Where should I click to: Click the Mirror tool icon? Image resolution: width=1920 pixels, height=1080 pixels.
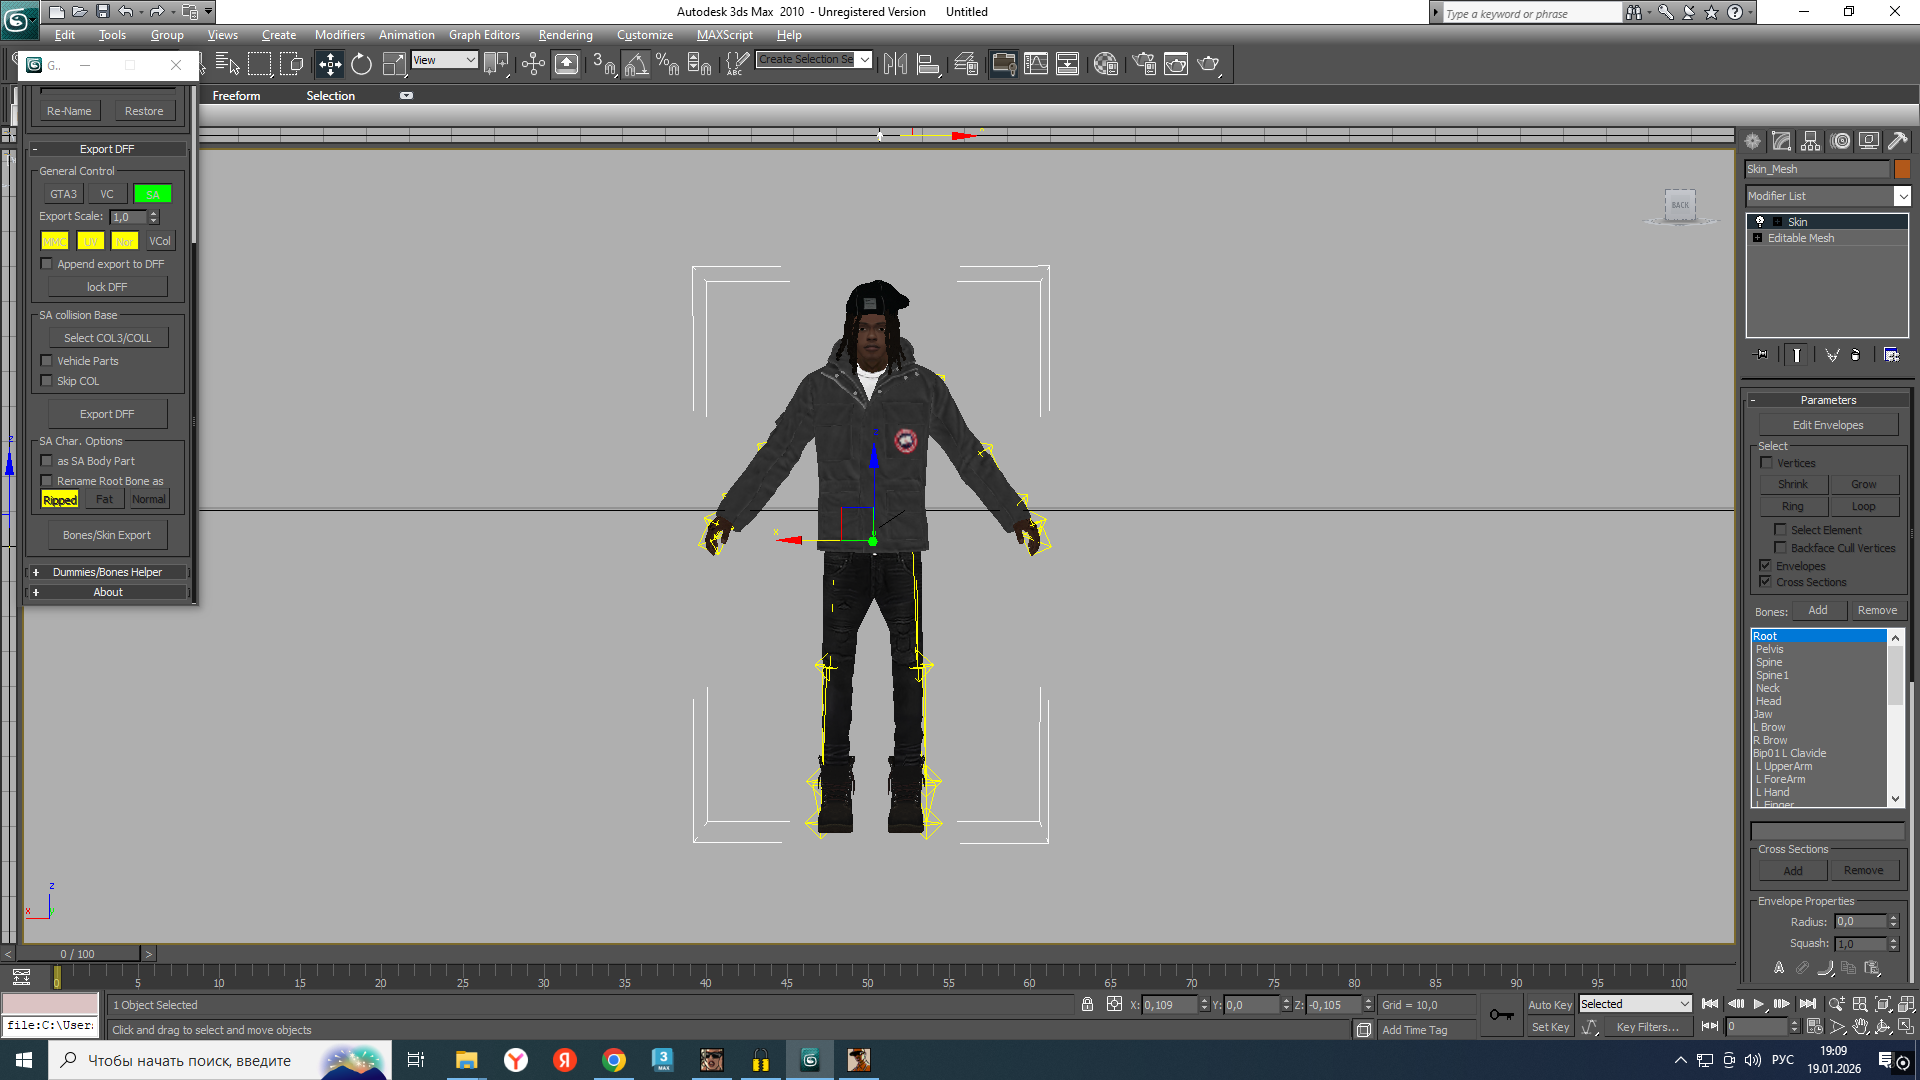(x=895, y=65)
